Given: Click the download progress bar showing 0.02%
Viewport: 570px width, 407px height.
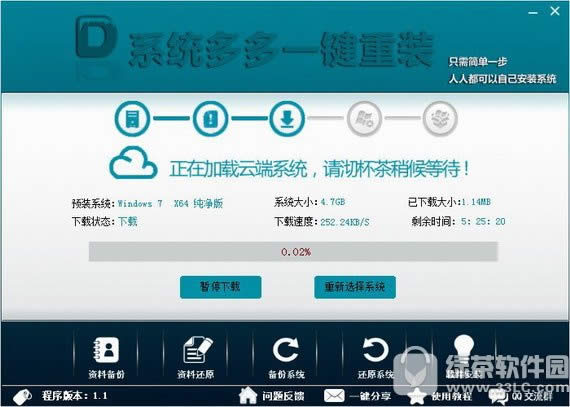Looking at the screenshot, I should tap(293, 251).
